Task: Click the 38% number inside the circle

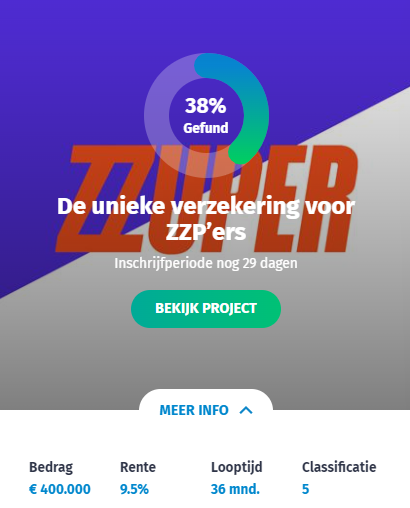Action: coord(206,106)
